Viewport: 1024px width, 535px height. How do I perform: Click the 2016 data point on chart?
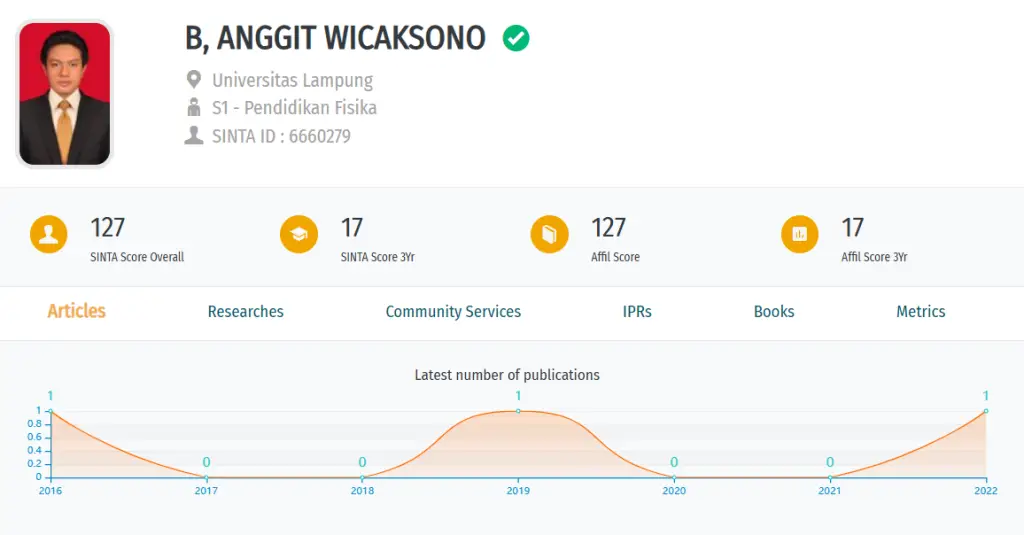point(51,411)
